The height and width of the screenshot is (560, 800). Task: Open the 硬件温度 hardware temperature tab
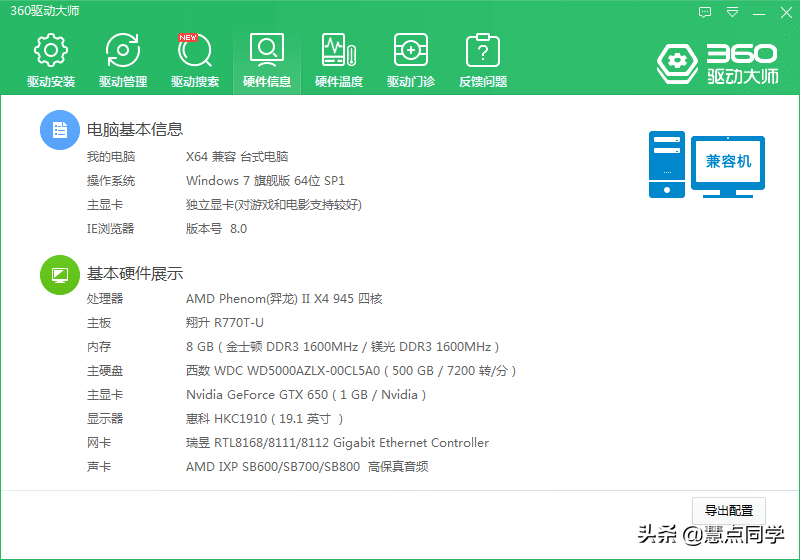339,60
